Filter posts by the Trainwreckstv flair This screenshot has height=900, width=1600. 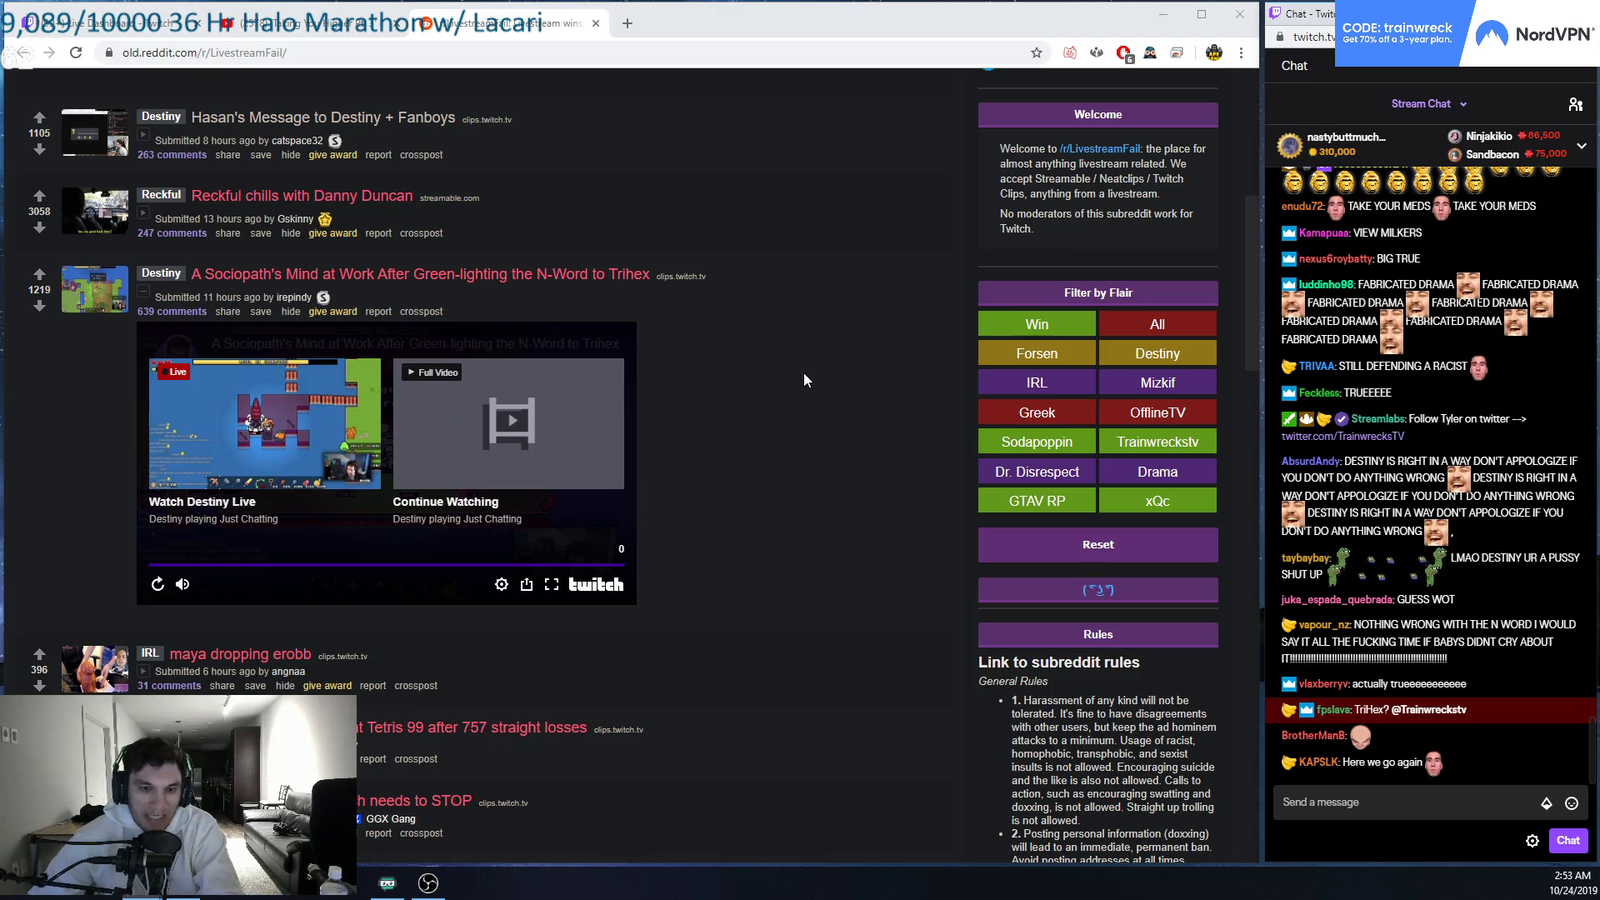click(x=1158, y=441)
